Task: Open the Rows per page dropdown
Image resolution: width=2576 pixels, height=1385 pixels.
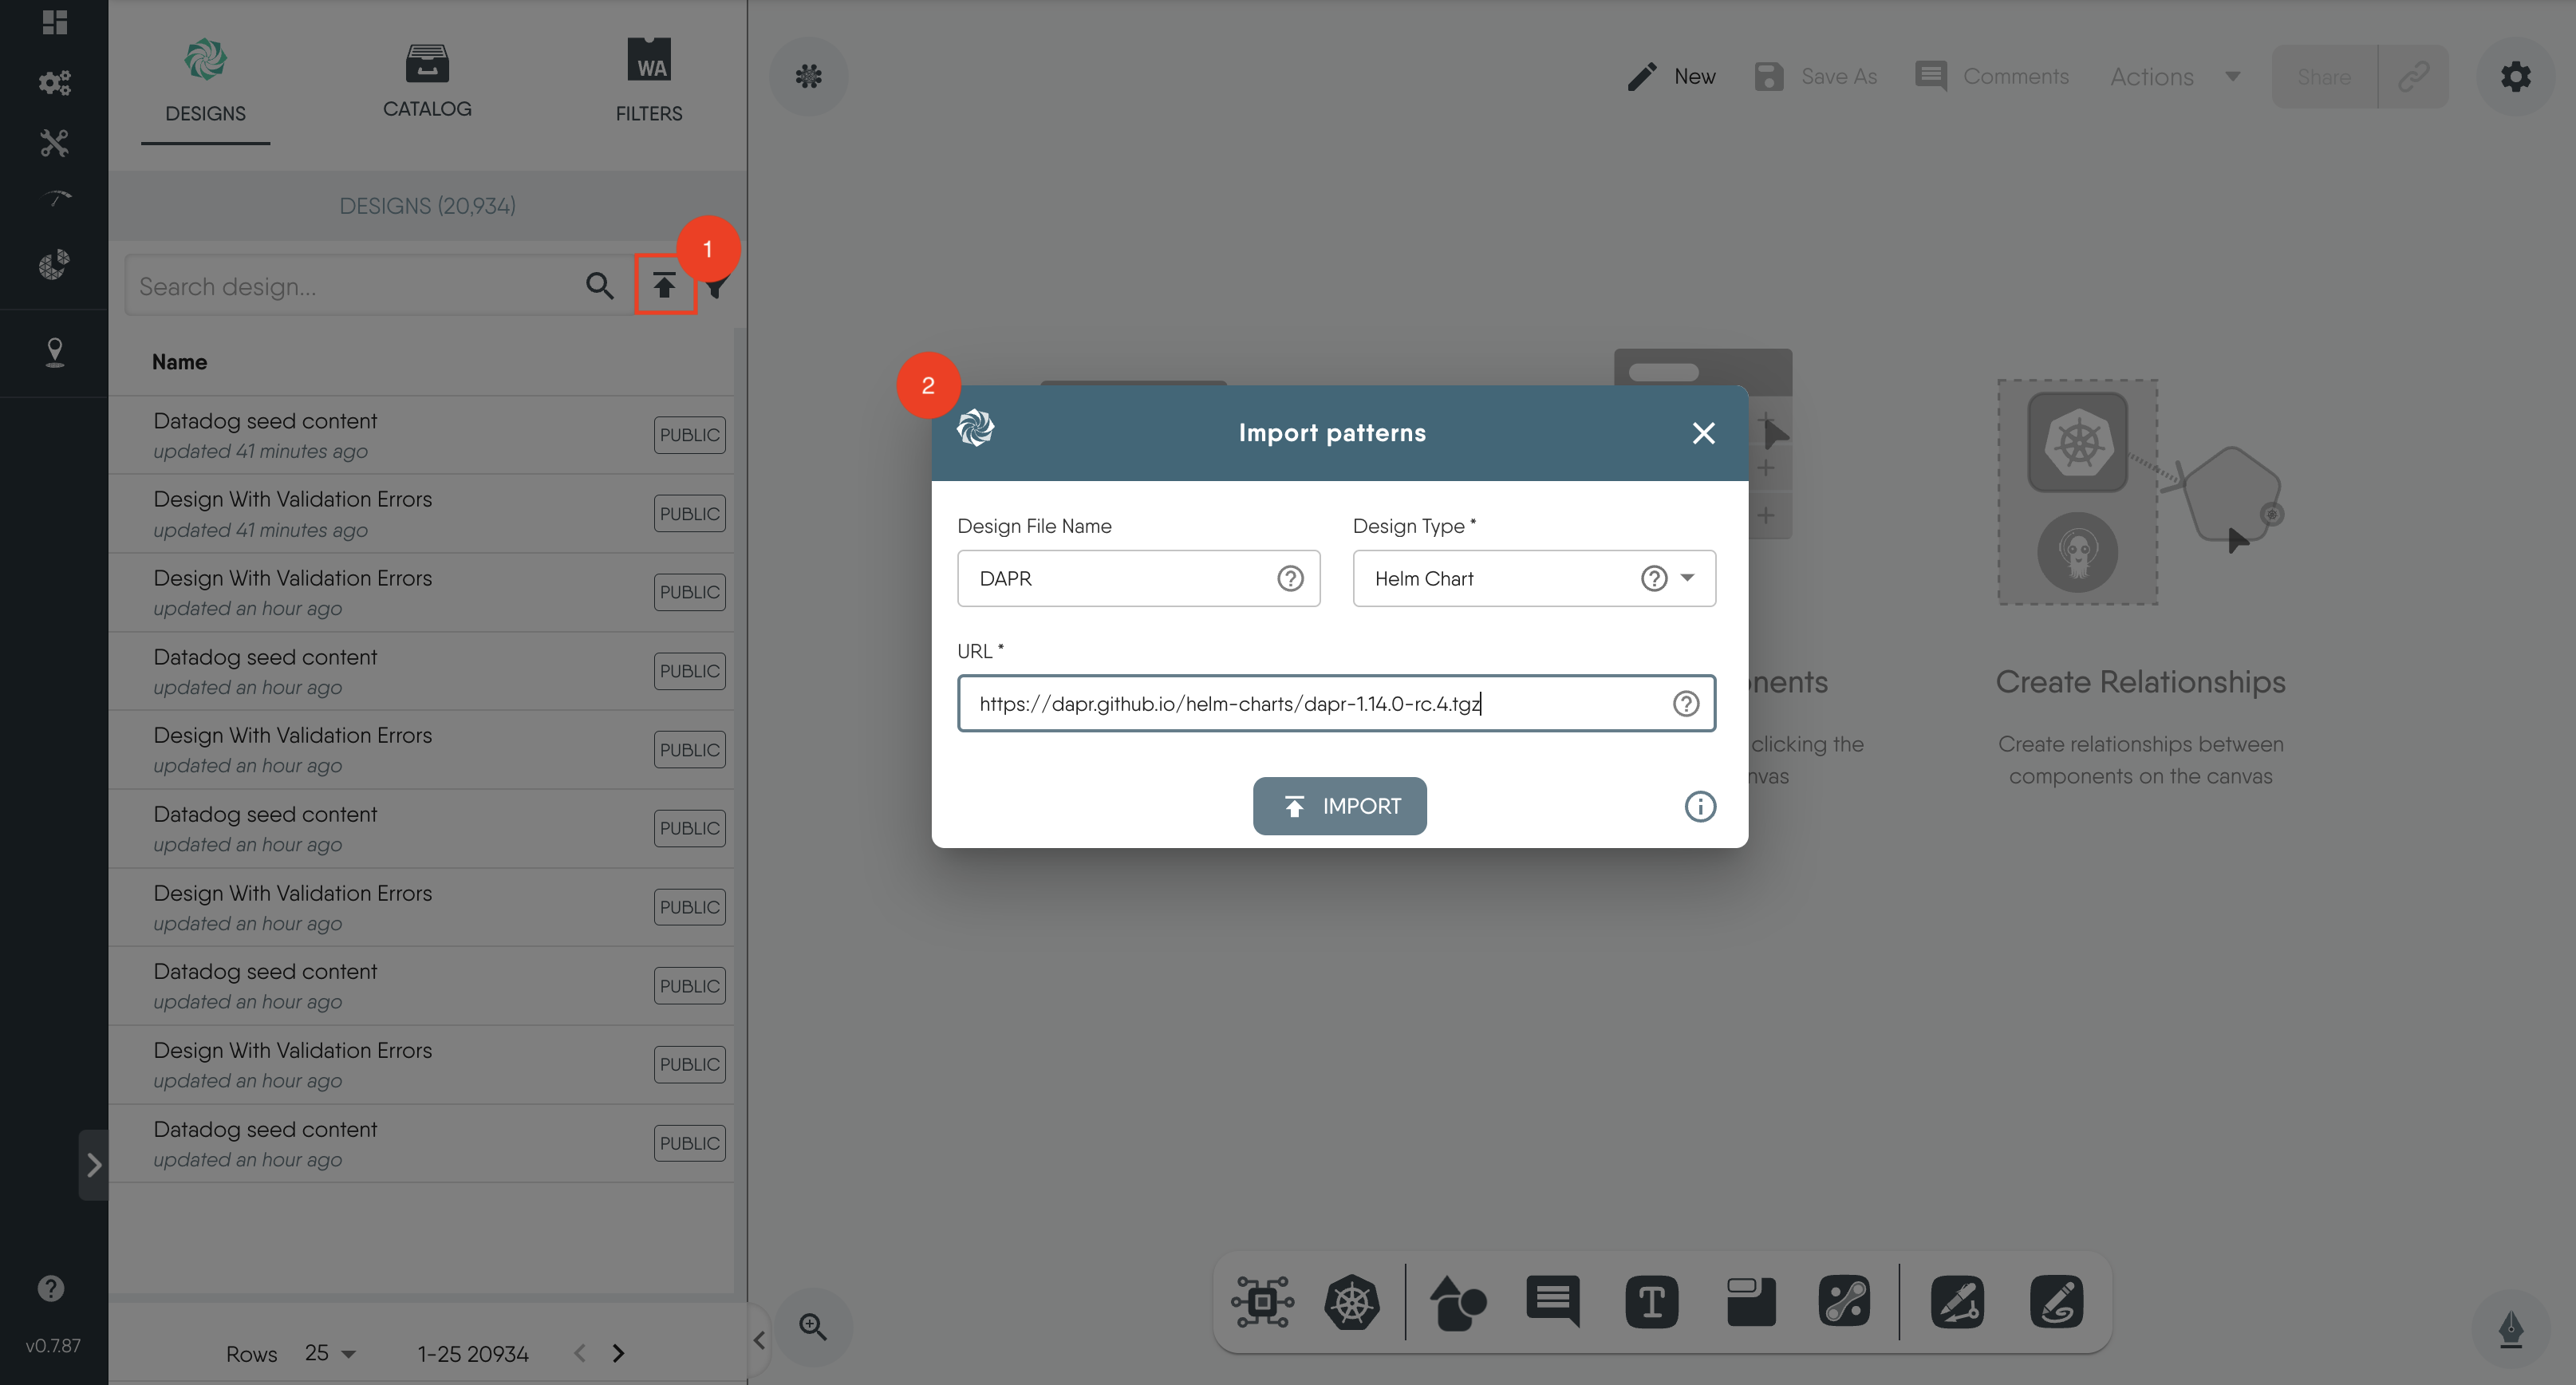Action: click(330, 1353)
